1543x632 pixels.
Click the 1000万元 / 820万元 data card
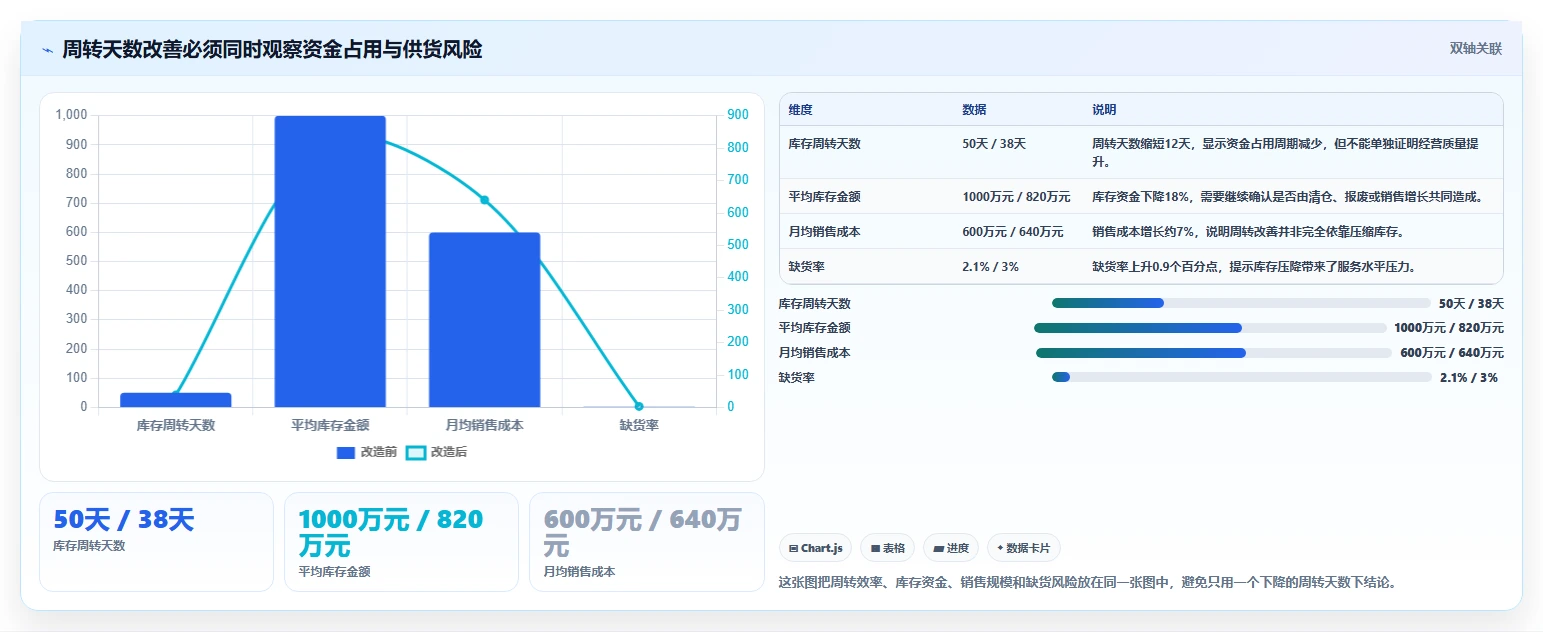(x=401, y=542)
